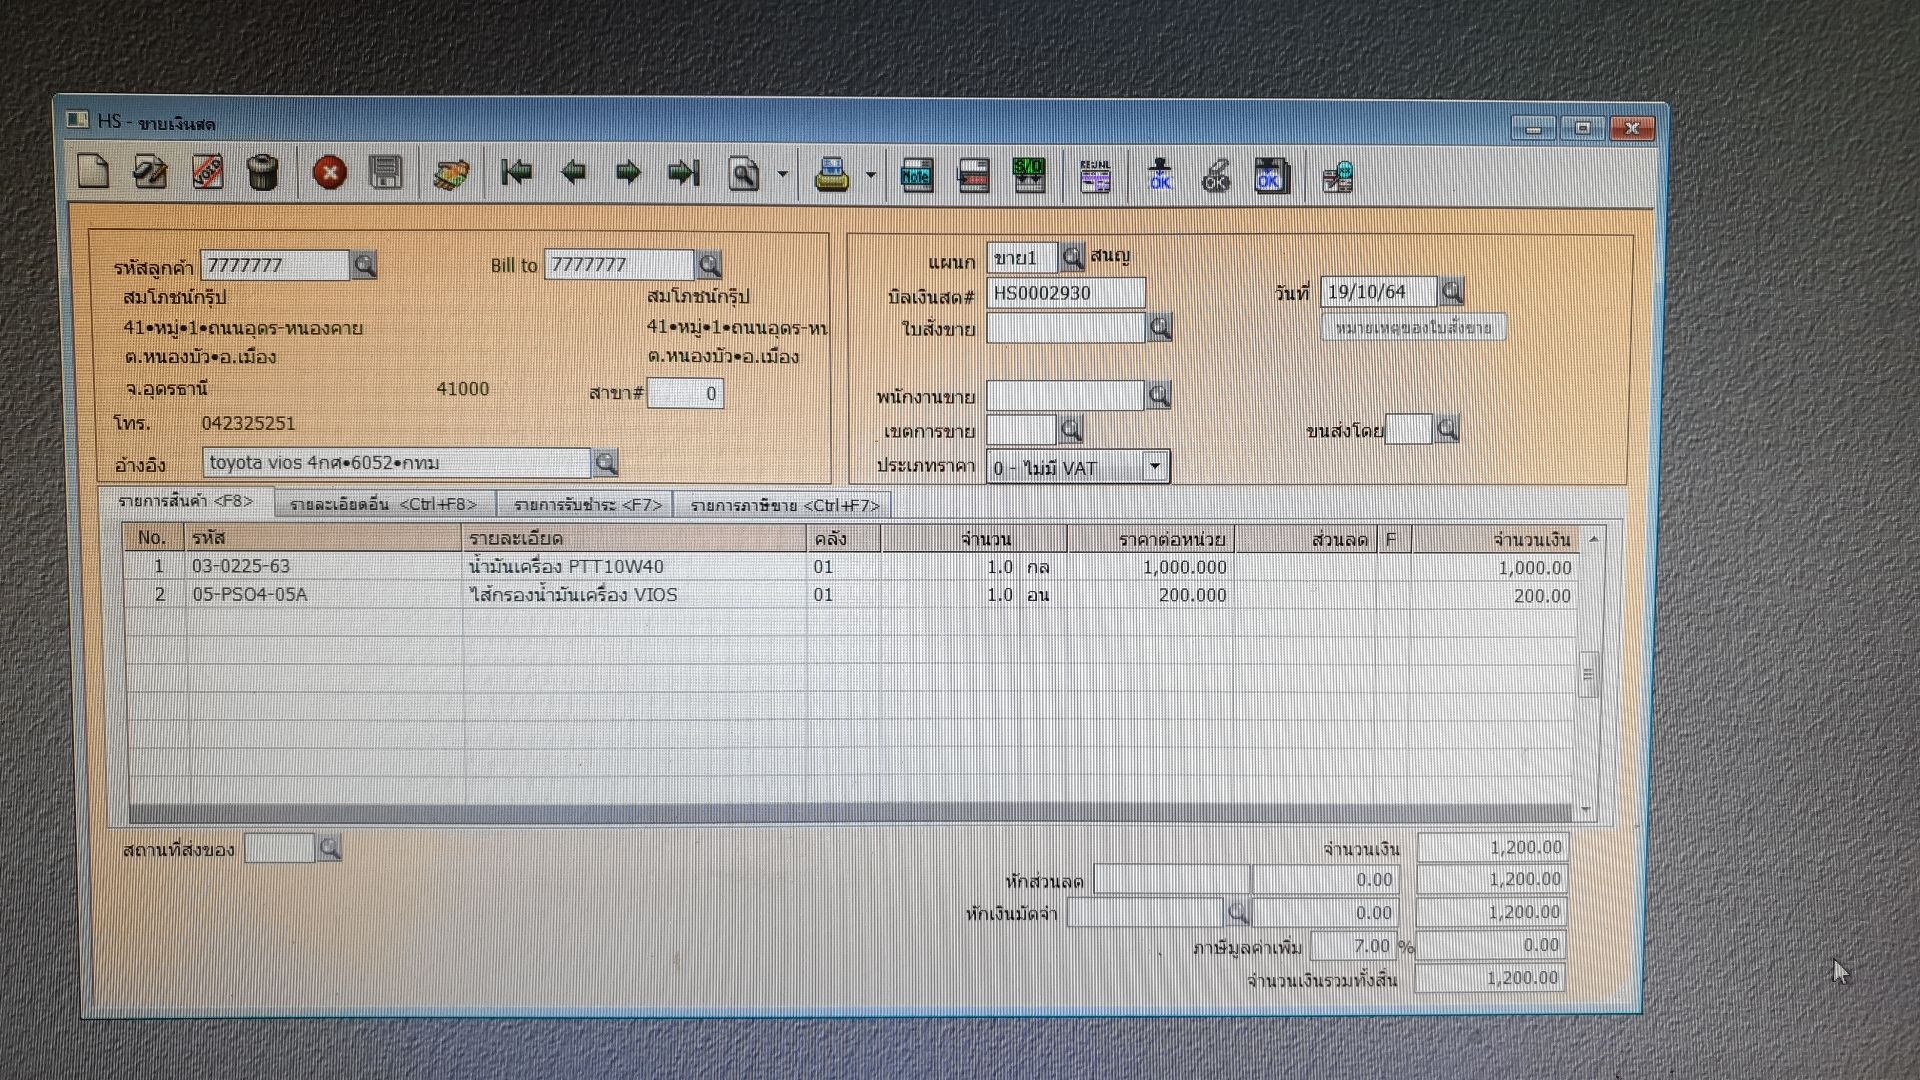The image size is (1920, 1080).
Task: Click the gray OK stamp icon
Action: [x=1216, y=176]
